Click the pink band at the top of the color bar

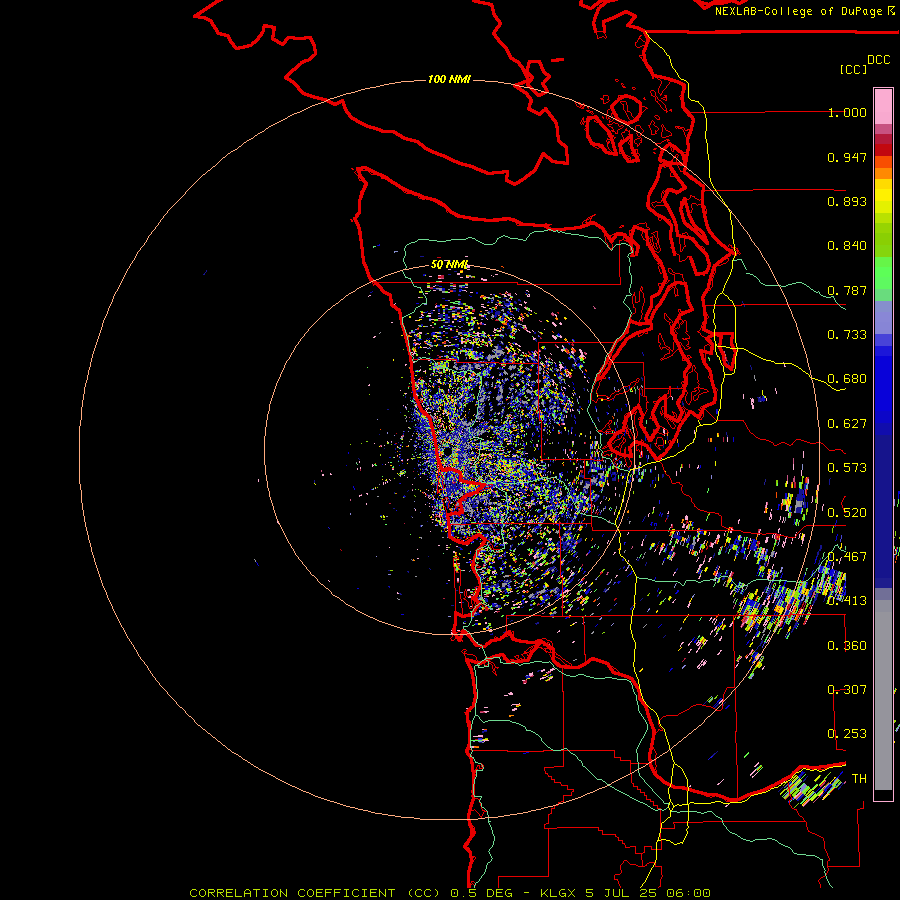point(883,107)
